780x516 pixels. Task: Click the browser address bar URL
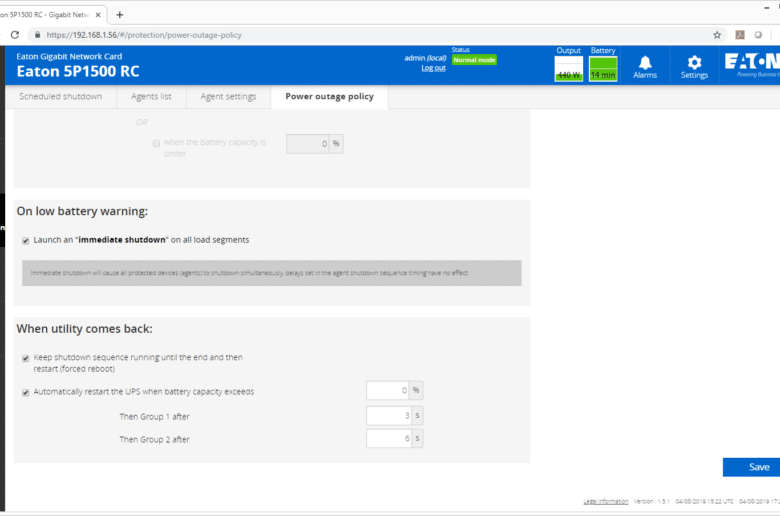(x=144, y=35)
